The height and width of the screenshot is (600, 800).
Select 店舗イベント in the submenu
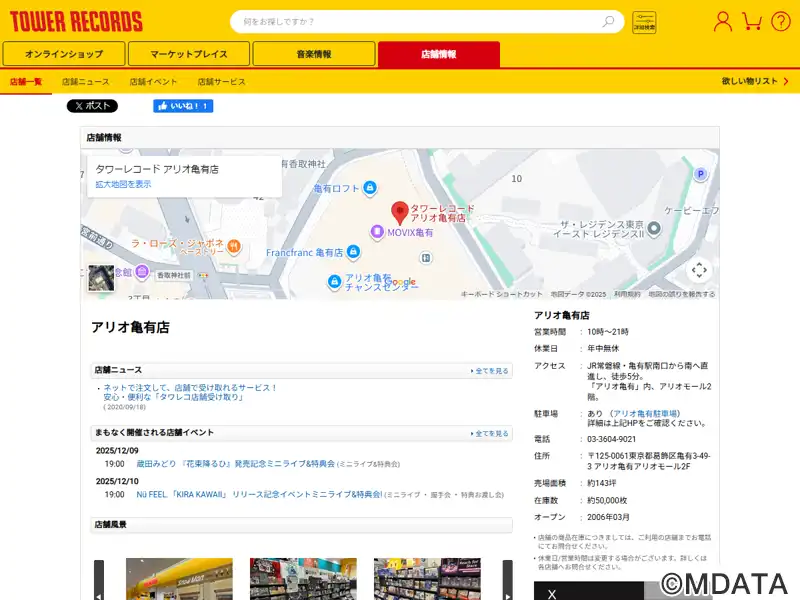153,82
